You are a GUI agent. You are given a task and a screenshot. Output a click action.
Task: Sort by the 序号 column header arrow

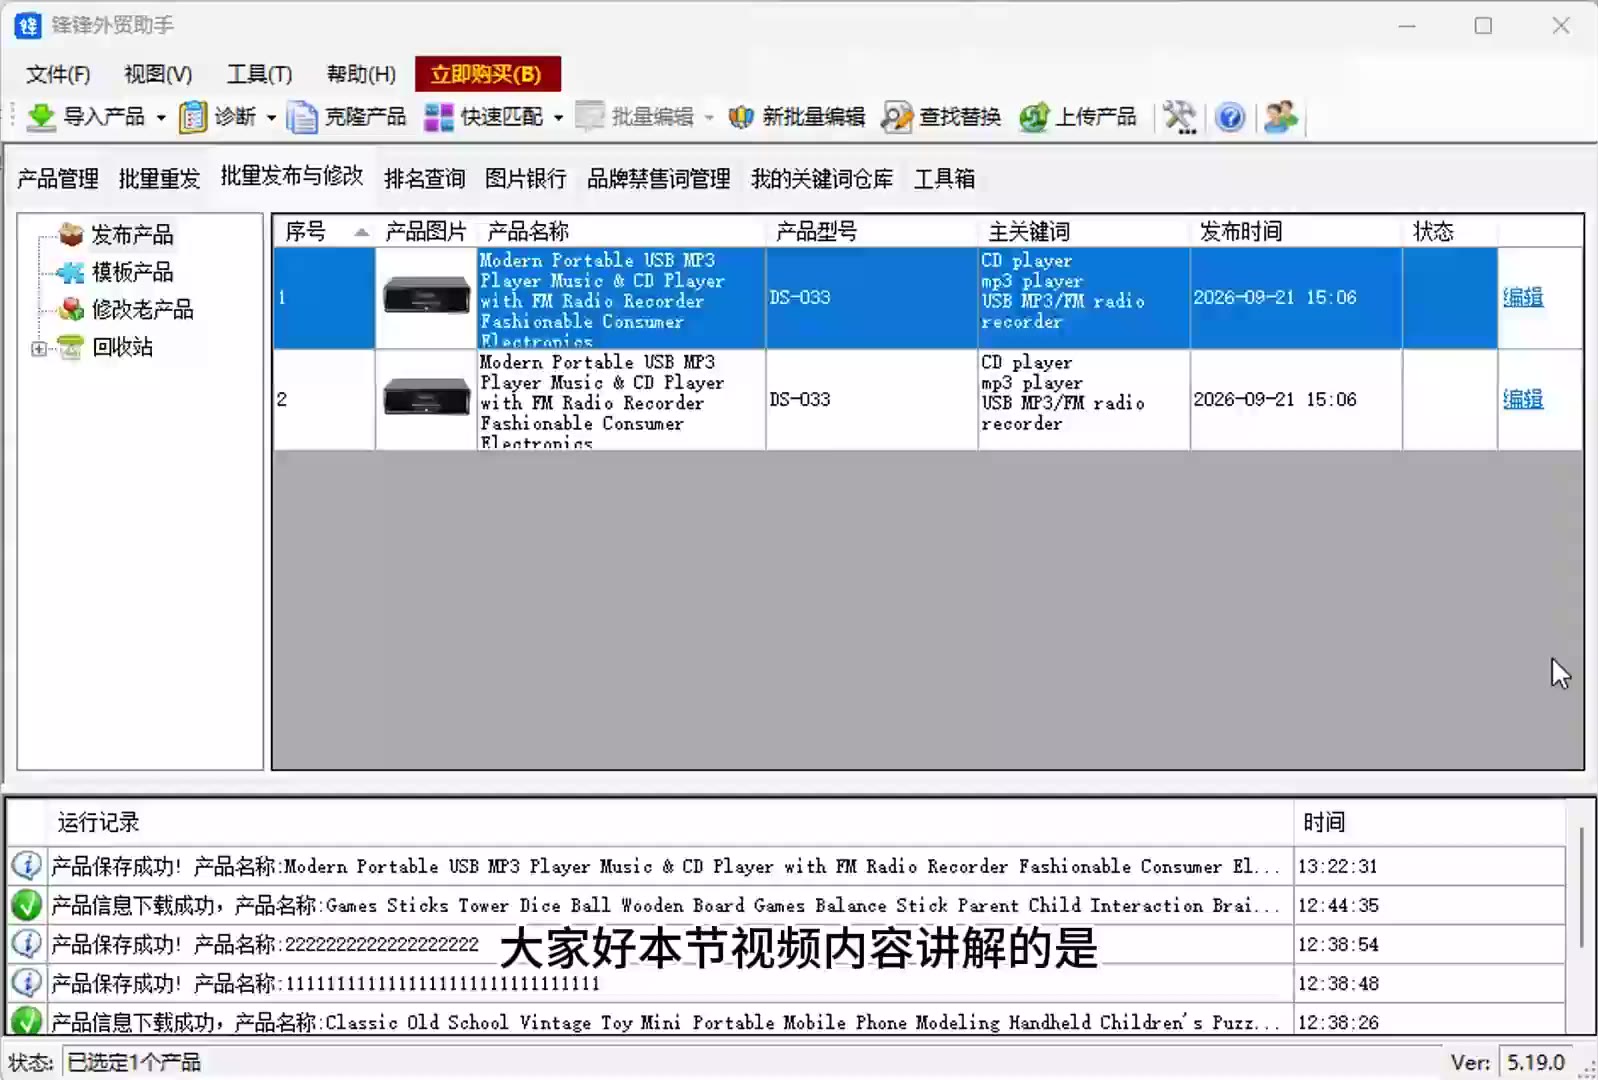point(361,232)
